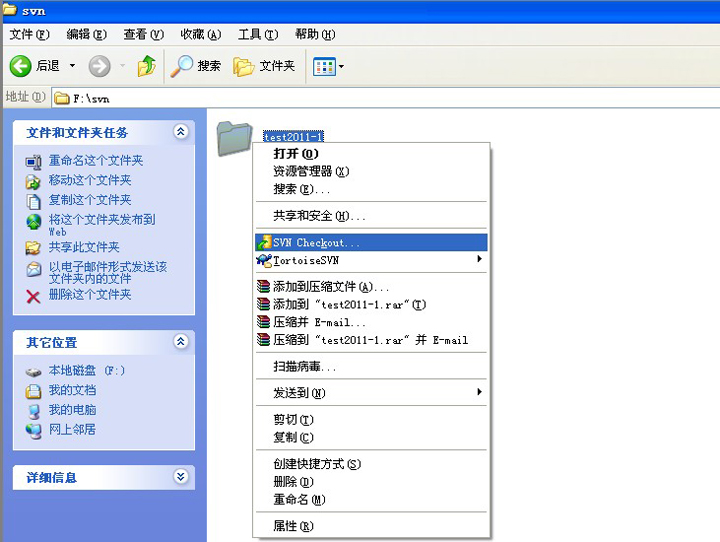Click the e-mail envelope task icon
Viewport: 720px width, 542px height.
[x=33, y=269]
